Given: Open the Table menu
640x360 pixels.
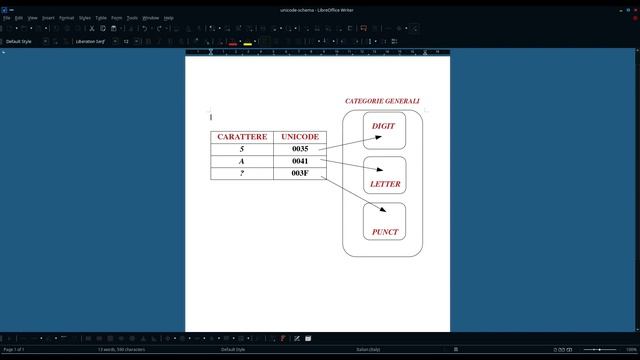Looking at the screenshot, I should pyautogui.click(x=101, y=18).
